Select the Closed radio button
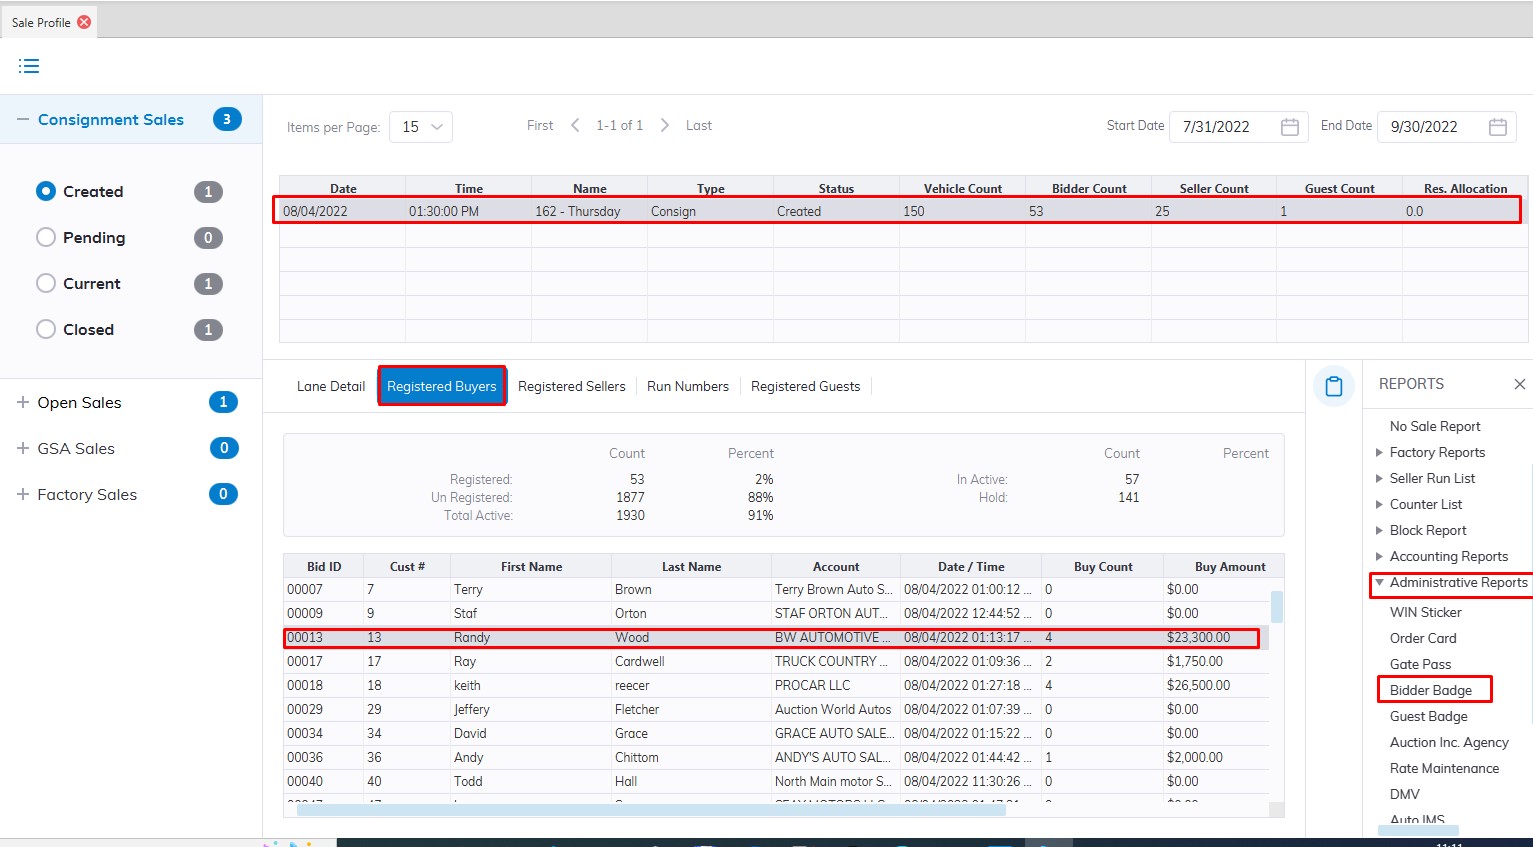 tap(46, 329)
